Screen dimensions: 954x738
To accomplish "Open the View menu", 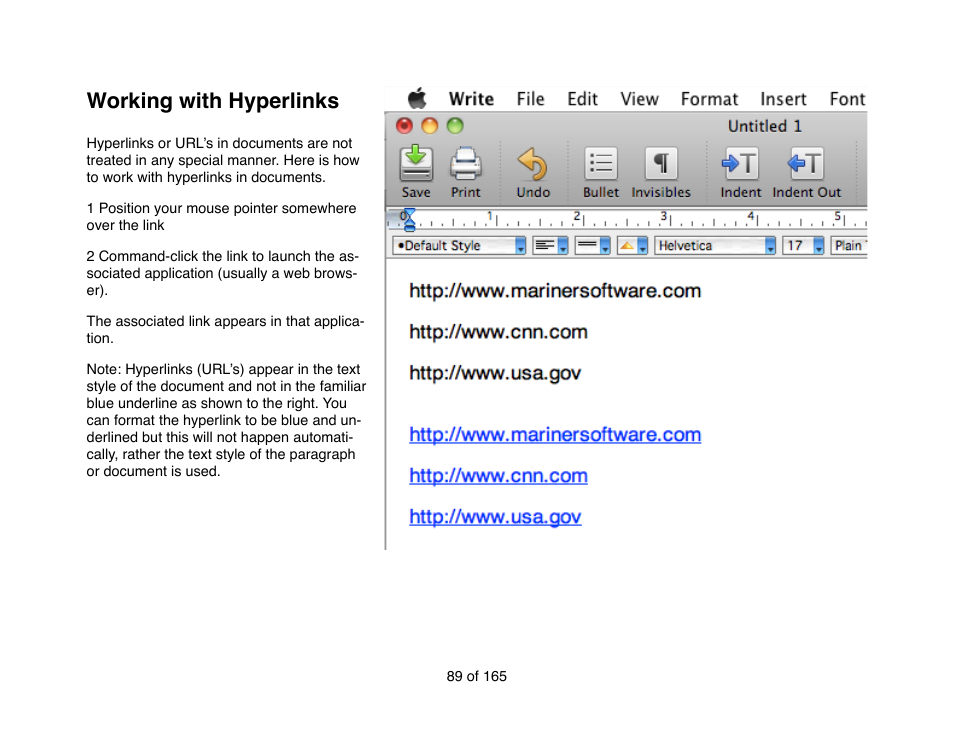I will coord(639,99).
